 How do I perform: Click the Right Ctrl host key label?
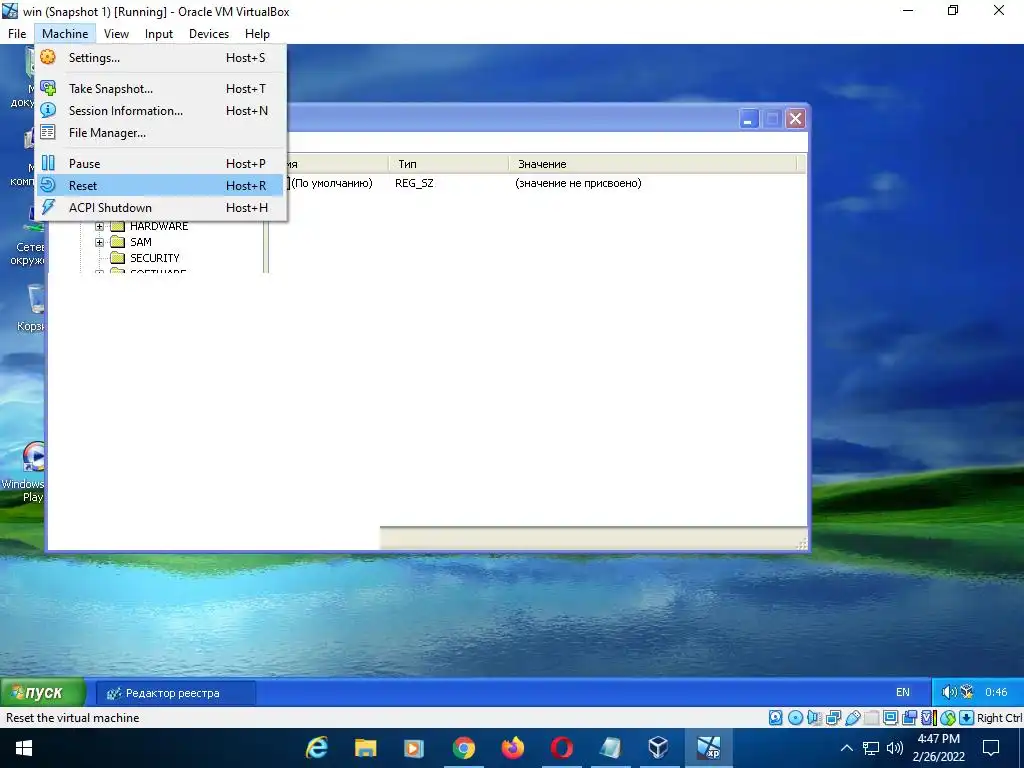pos(1000,718)
